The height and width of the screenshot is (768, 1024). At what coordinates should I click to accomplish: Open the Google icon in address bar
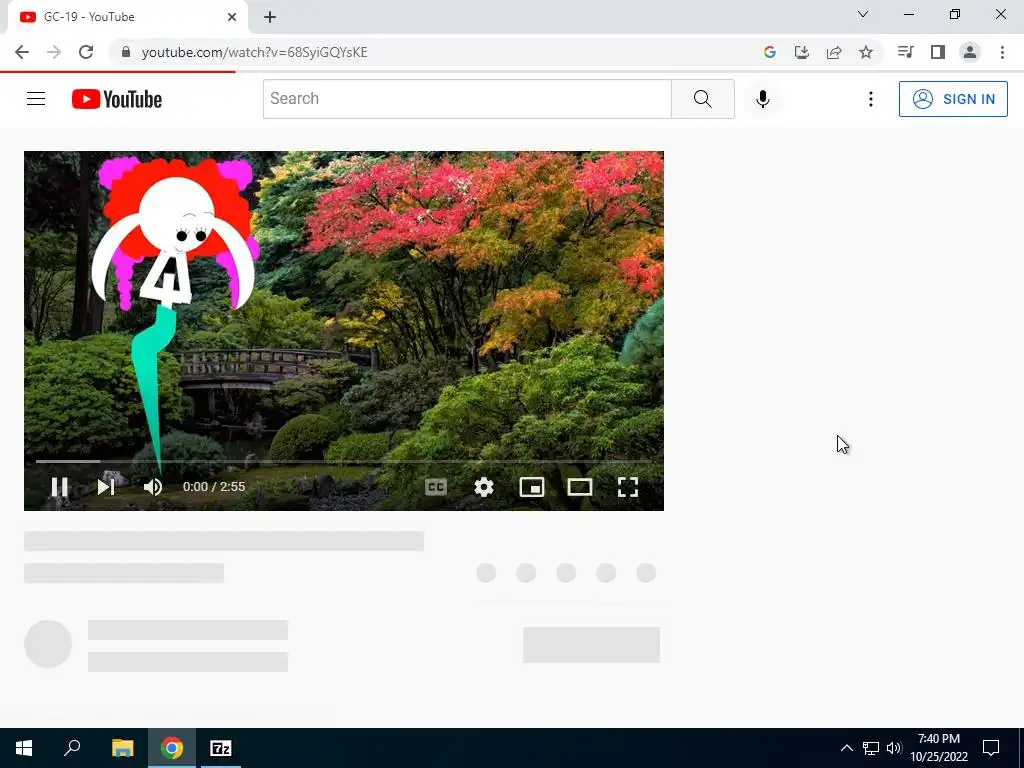tap(770, 52)
